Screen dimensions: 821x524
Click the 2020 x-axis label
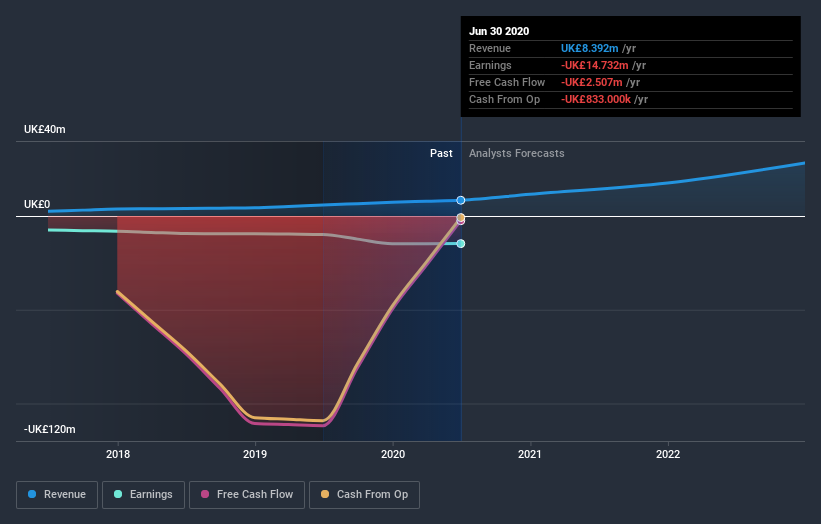pyautogui.click(x=393, y=454)
